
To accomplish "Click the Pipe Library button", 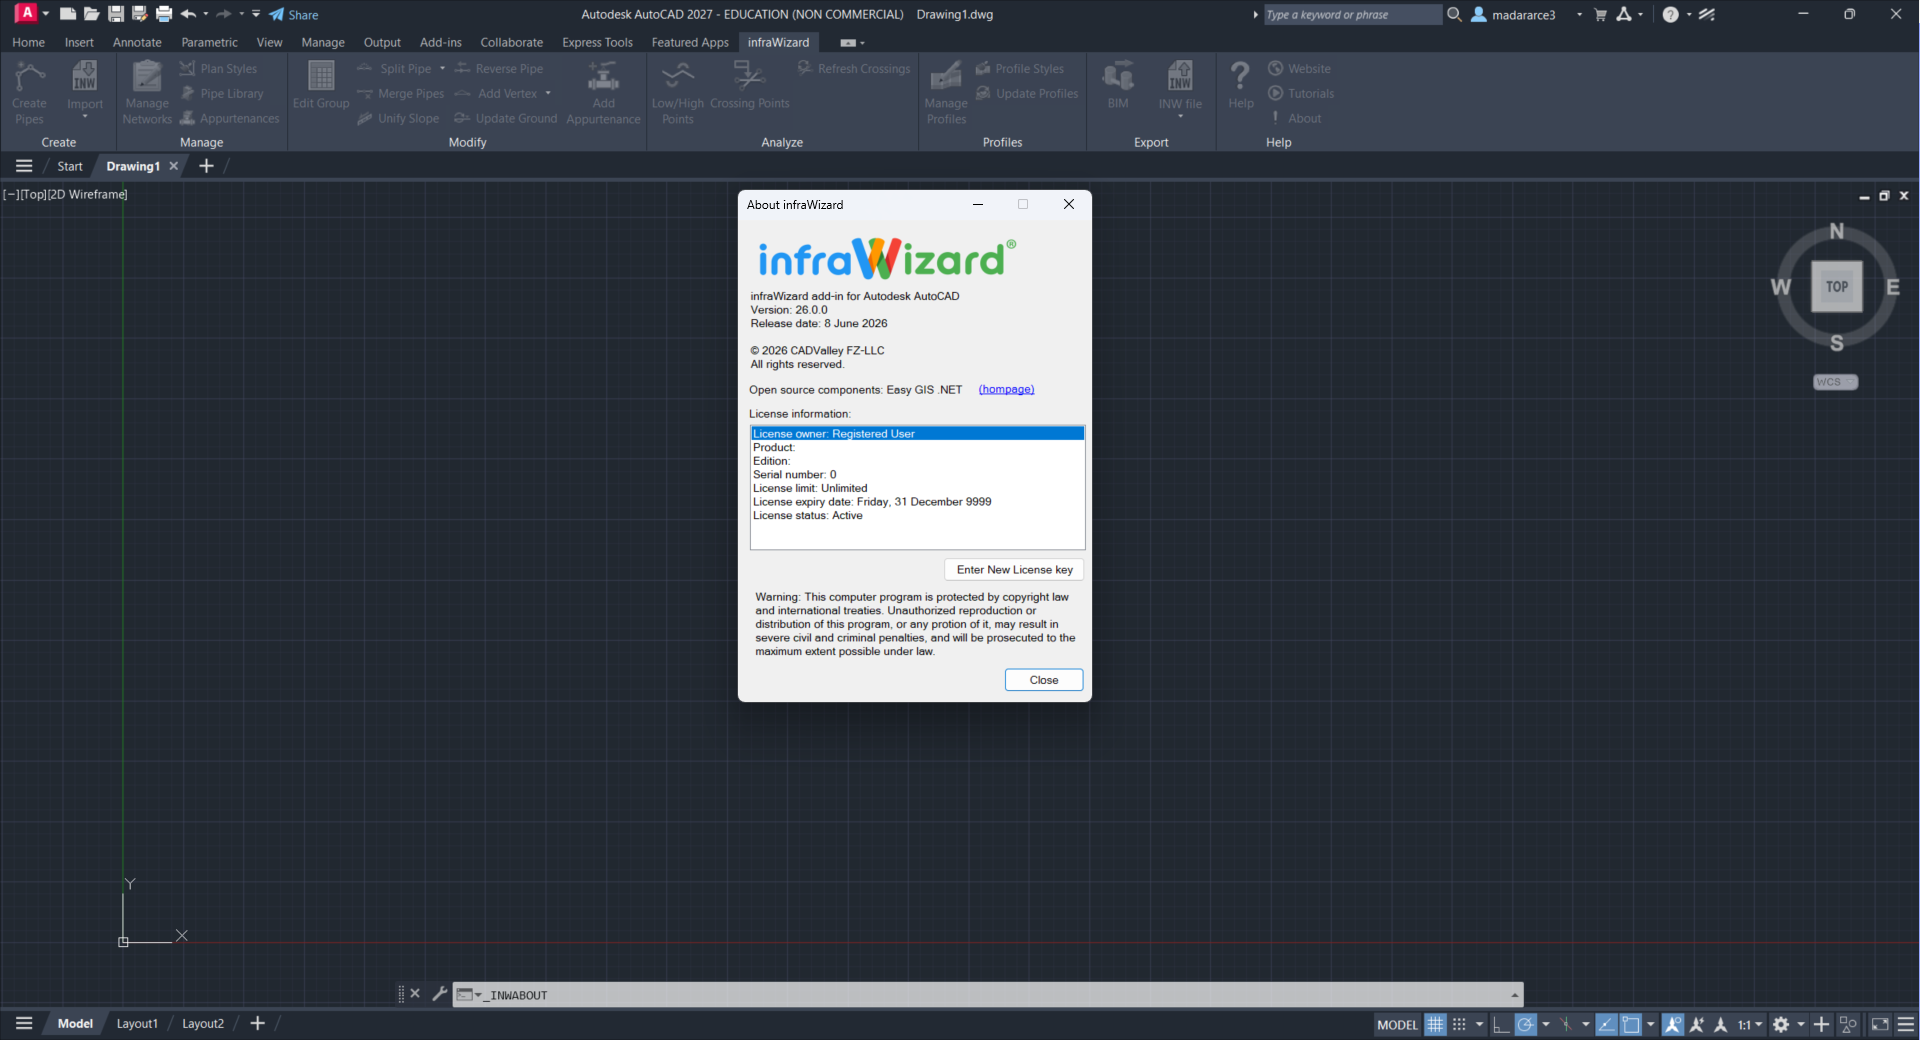I will (223, 94).
